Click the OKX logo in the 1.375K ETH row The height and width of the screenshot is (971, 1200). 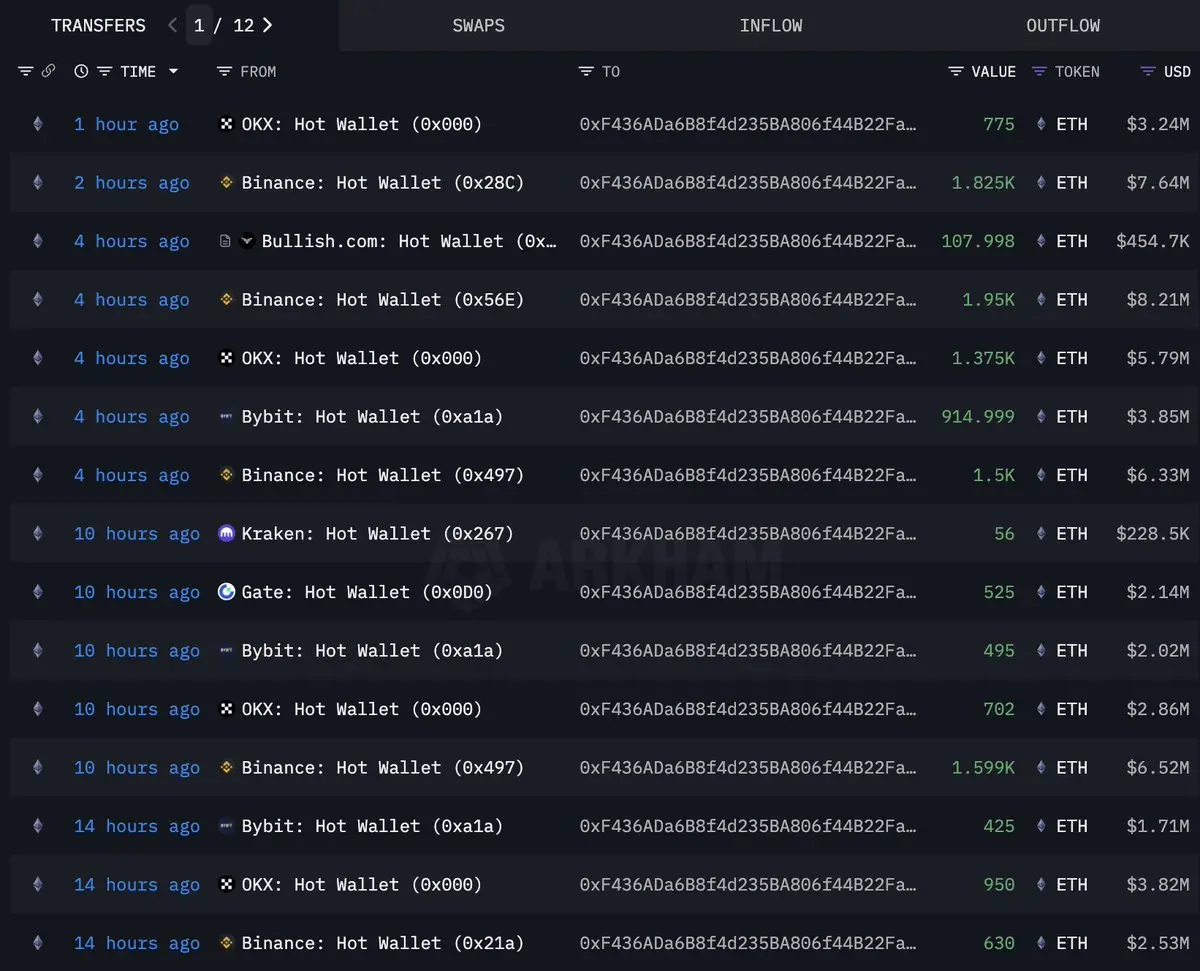(226, 358)
